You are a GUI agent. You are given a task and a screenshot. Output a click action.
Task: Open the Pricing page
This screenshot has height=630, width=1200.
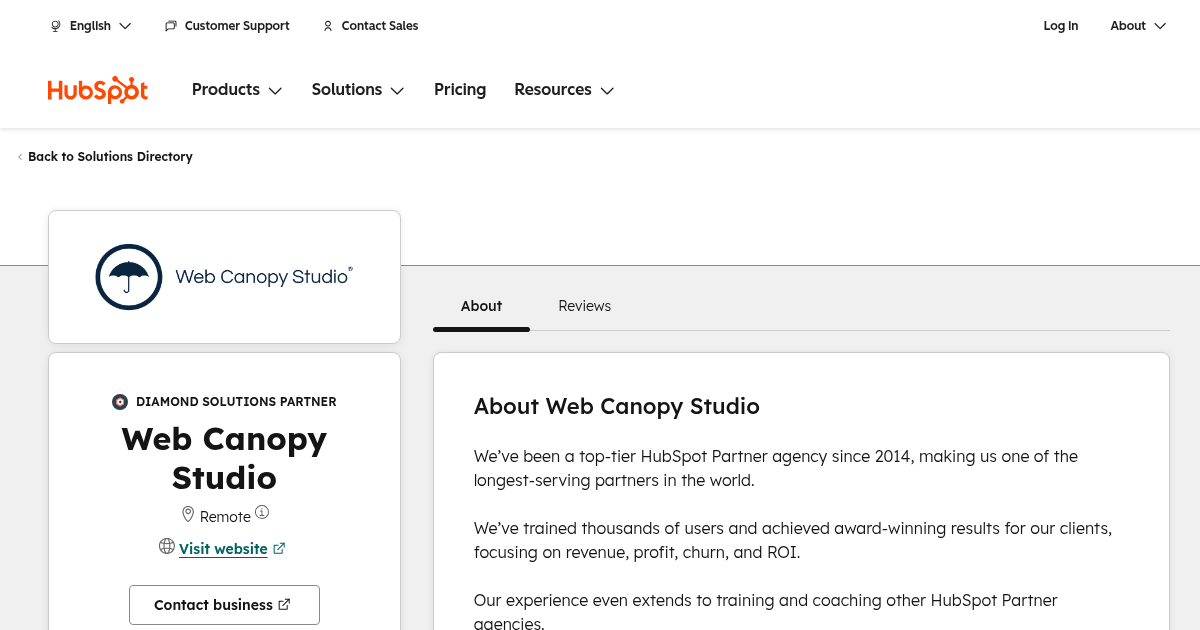pyautogui.click(x=460, y=90)
